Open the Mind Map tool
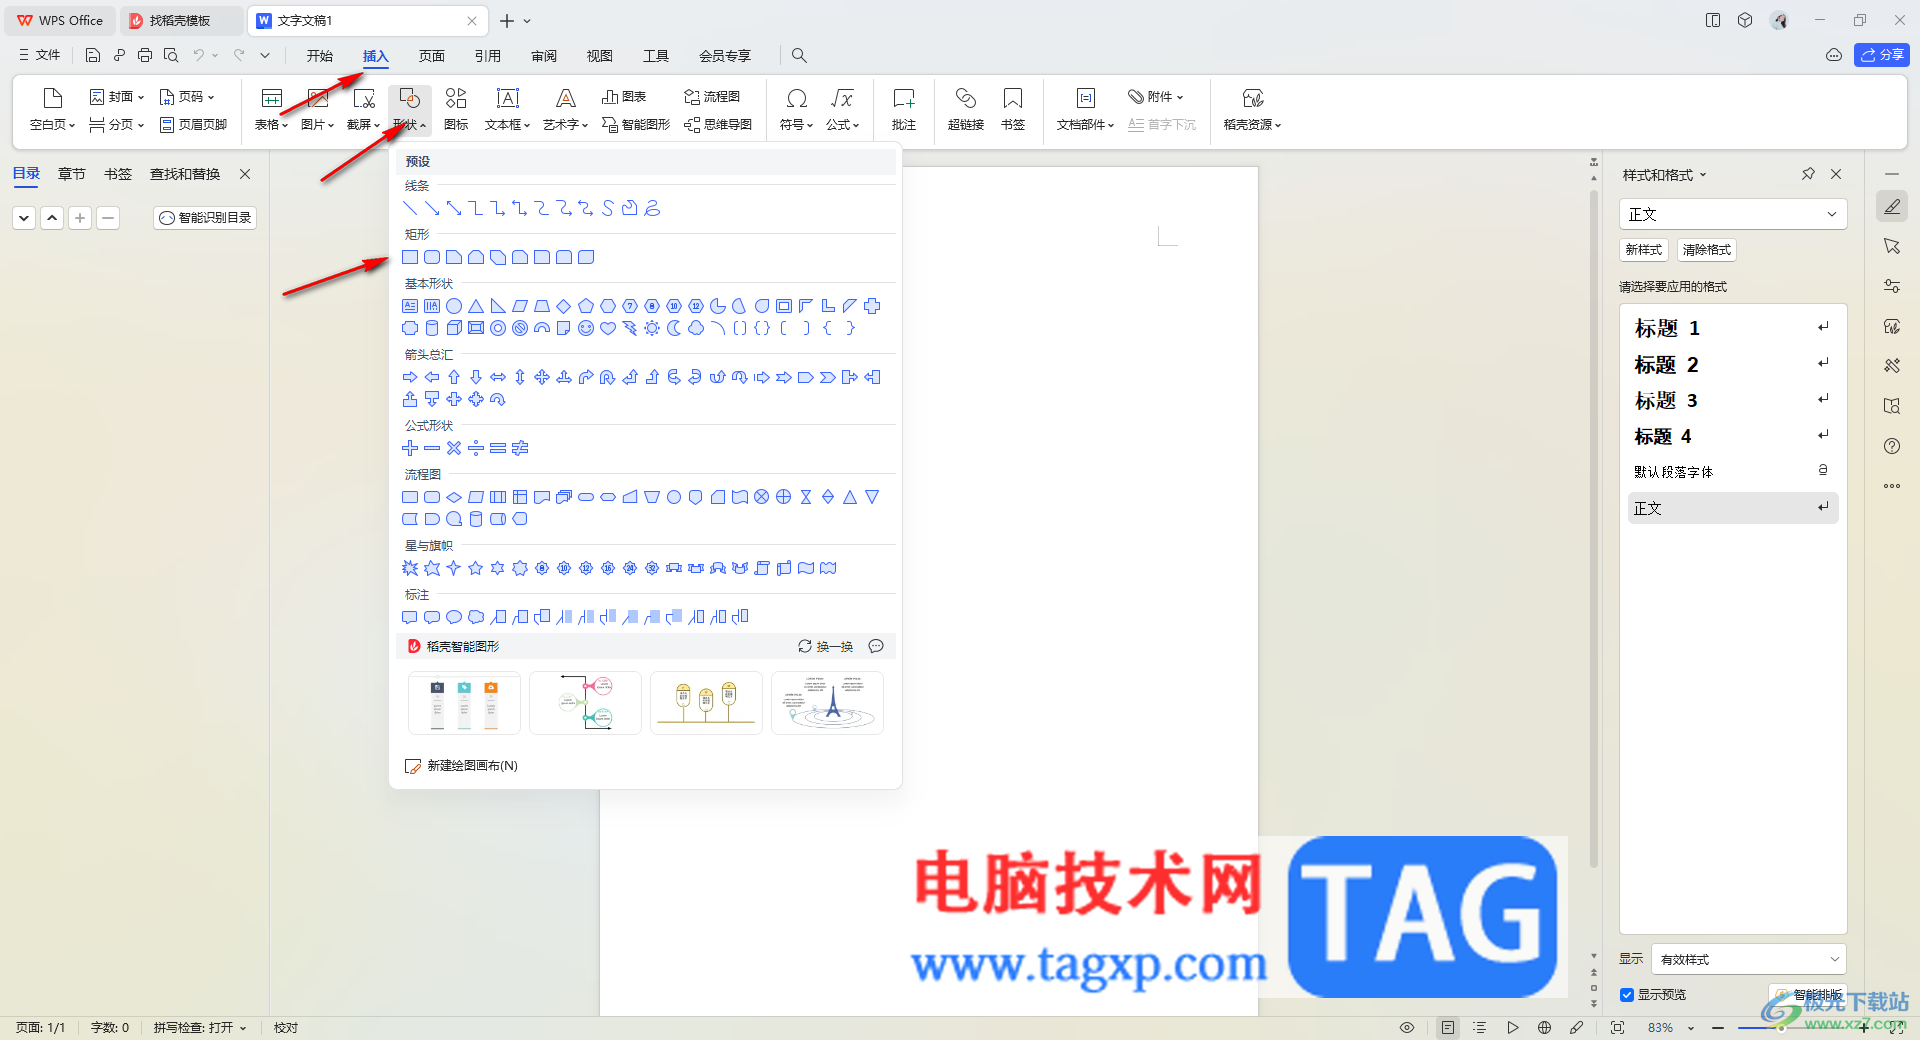 (x=718, y=125)
